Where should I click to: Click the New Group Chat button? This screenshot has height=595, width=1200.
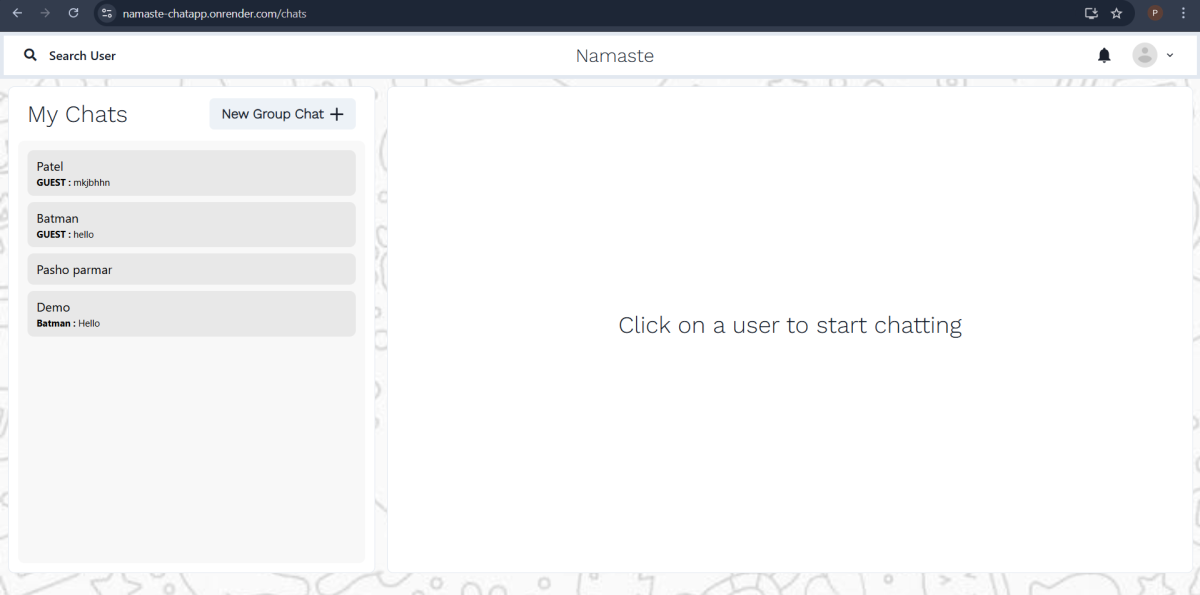[x=282, y=114]
